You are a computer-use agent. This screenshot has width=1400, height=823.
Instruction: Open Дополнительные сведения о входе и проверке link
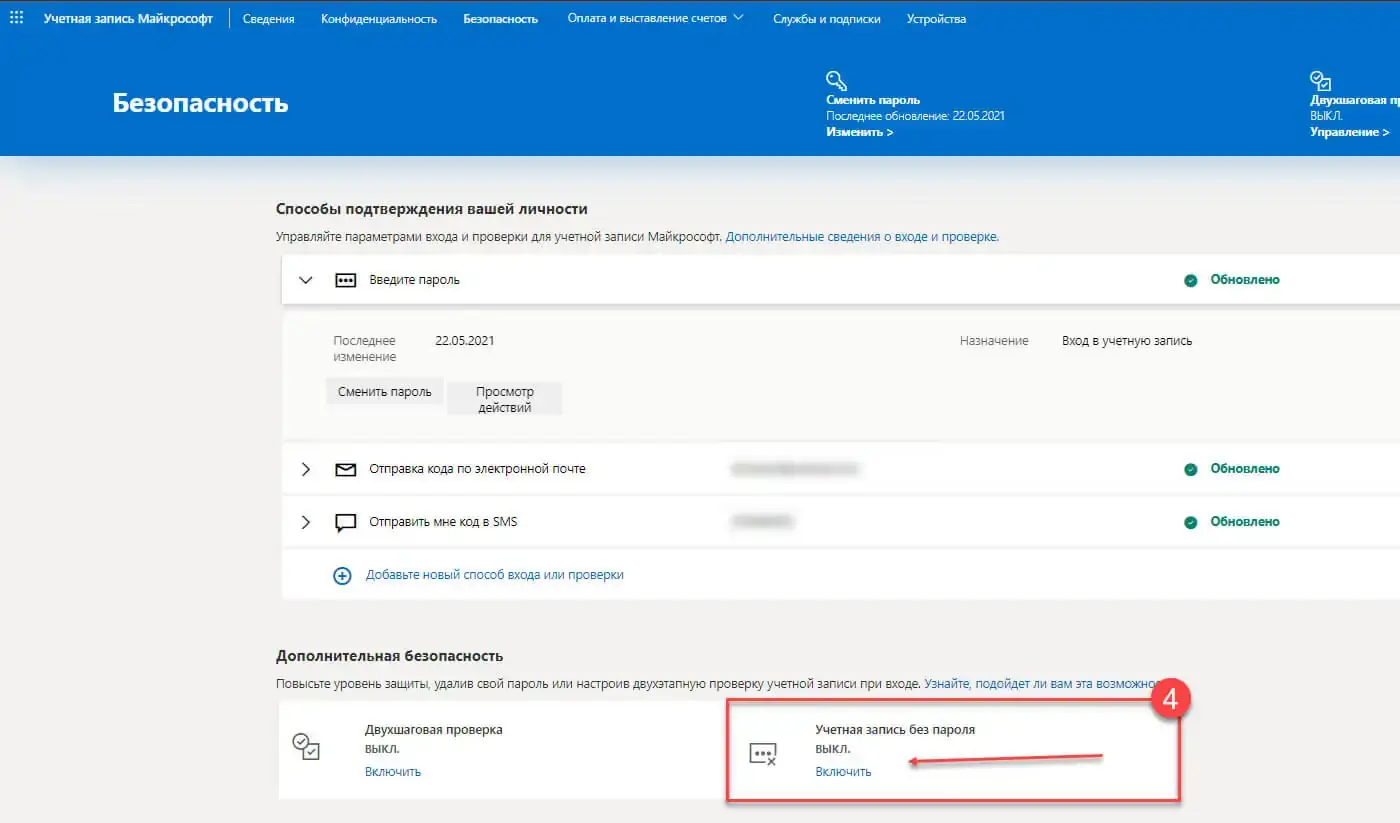pos(861,237)
